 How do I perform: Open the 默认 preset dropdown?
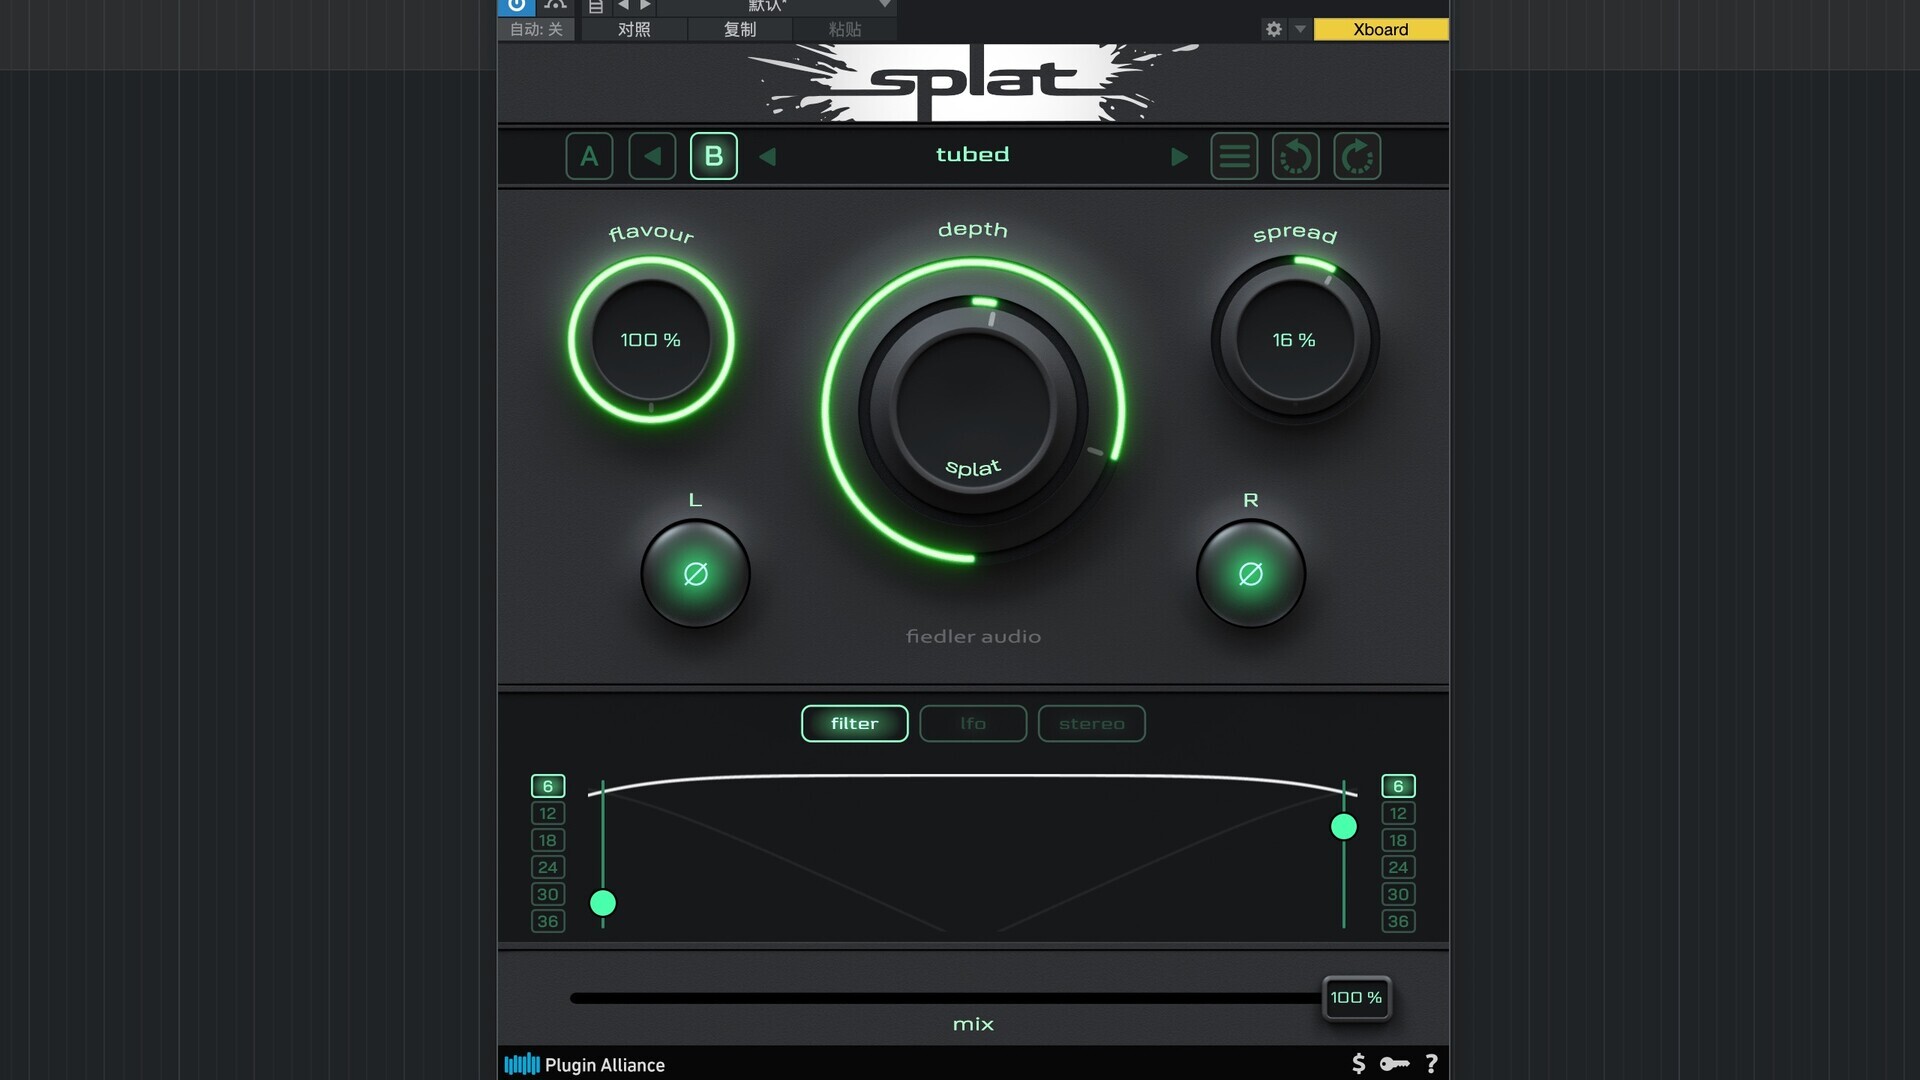point(776,6)
